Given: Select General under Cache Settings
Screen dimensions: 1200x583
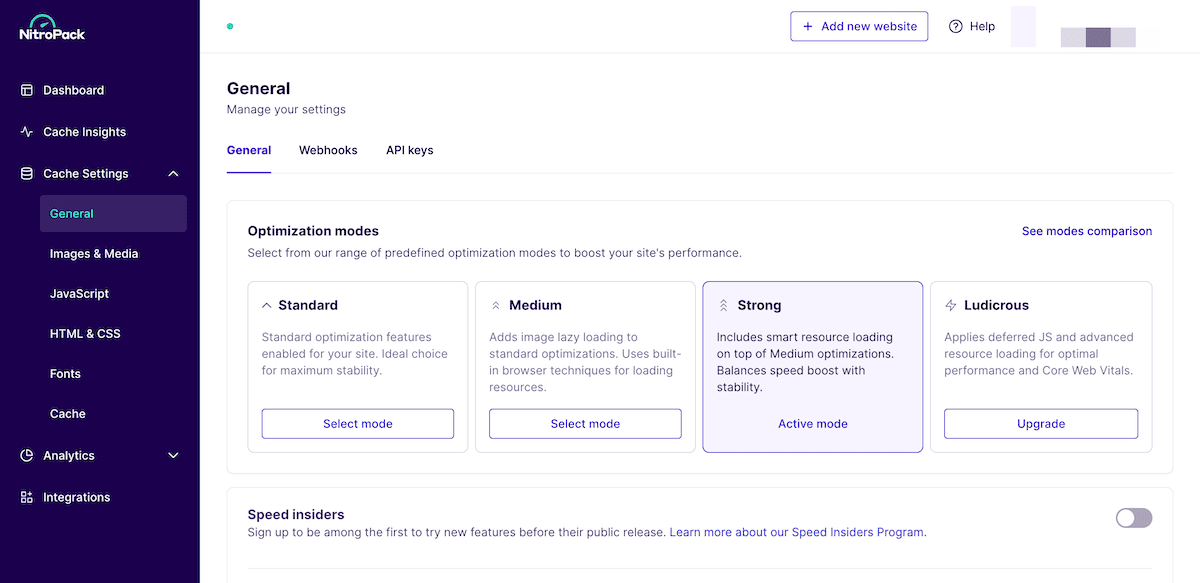Looking at the screenshot, I should coord(113,214).
